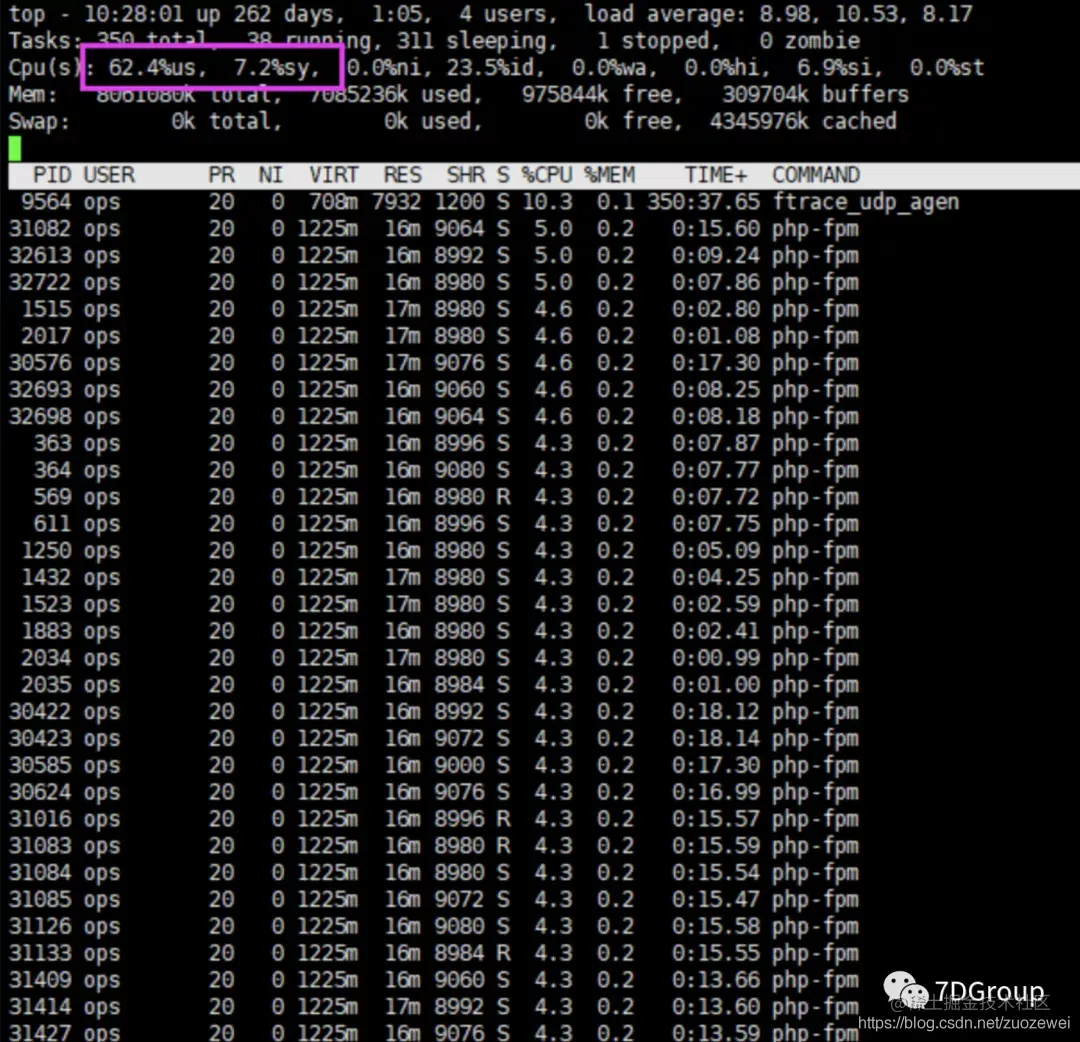Image resolution: width=1080 pixels, height=1042 pixels.
Task: Click PID 32698 process row
Action: pyautogui.click(x=434, y=417)
